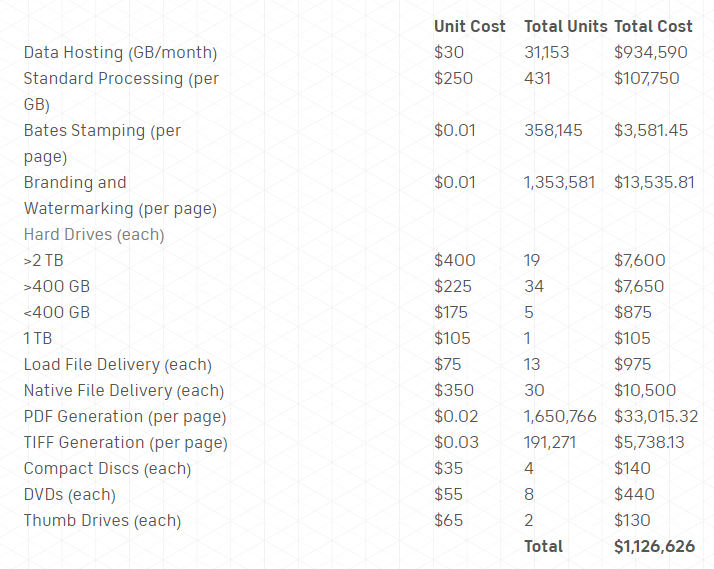Select the Bates Stamping row label
The image size is (714, 569).
102,131
